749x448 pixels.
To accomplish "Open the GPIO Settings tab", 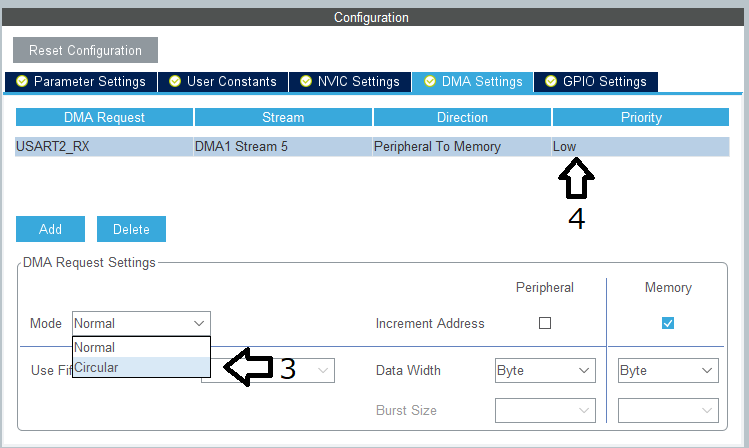I will (x=596, y=82).
